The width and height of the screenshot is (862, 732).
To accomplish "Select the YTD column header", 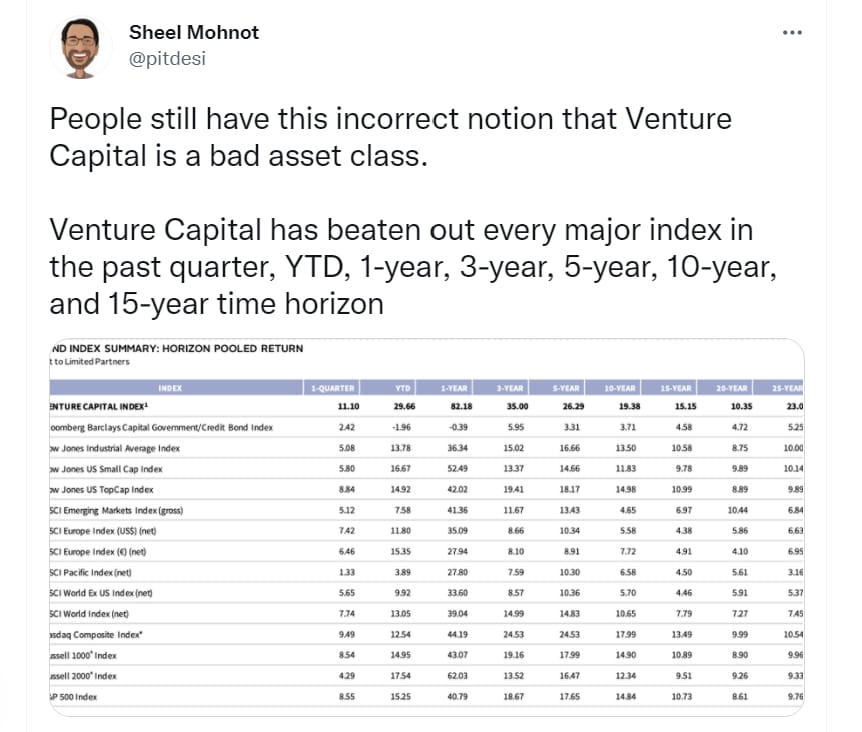I will tap(400, 387).
